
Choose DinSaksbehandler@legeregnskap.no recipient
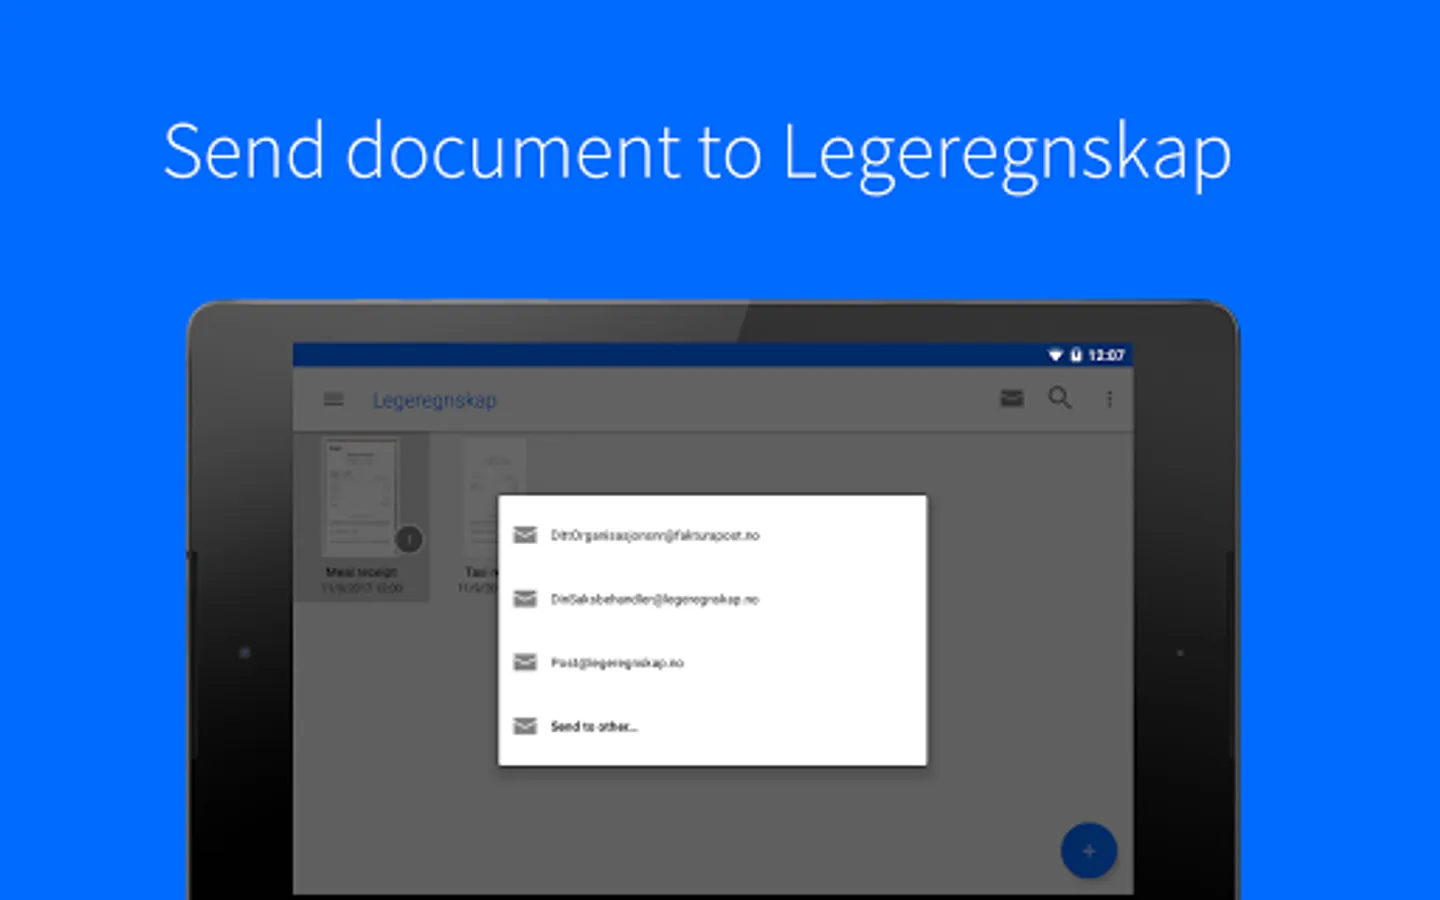pos(712,599)
